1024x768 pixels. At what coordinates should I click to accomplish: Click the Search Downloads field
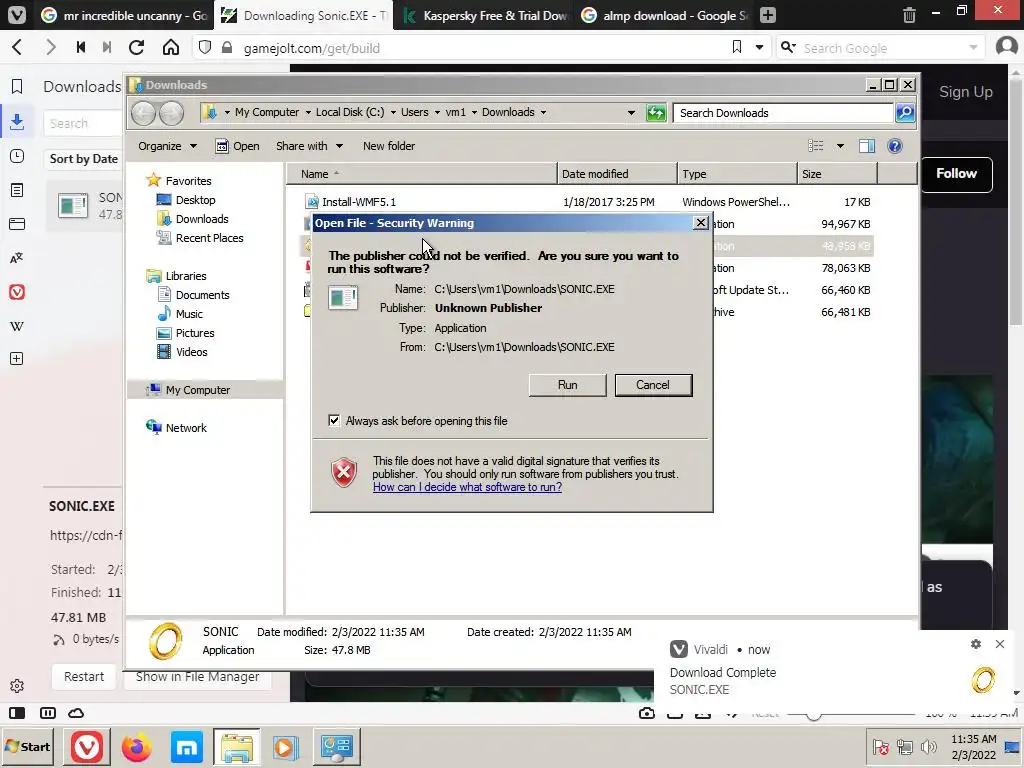tap(782, 113)
